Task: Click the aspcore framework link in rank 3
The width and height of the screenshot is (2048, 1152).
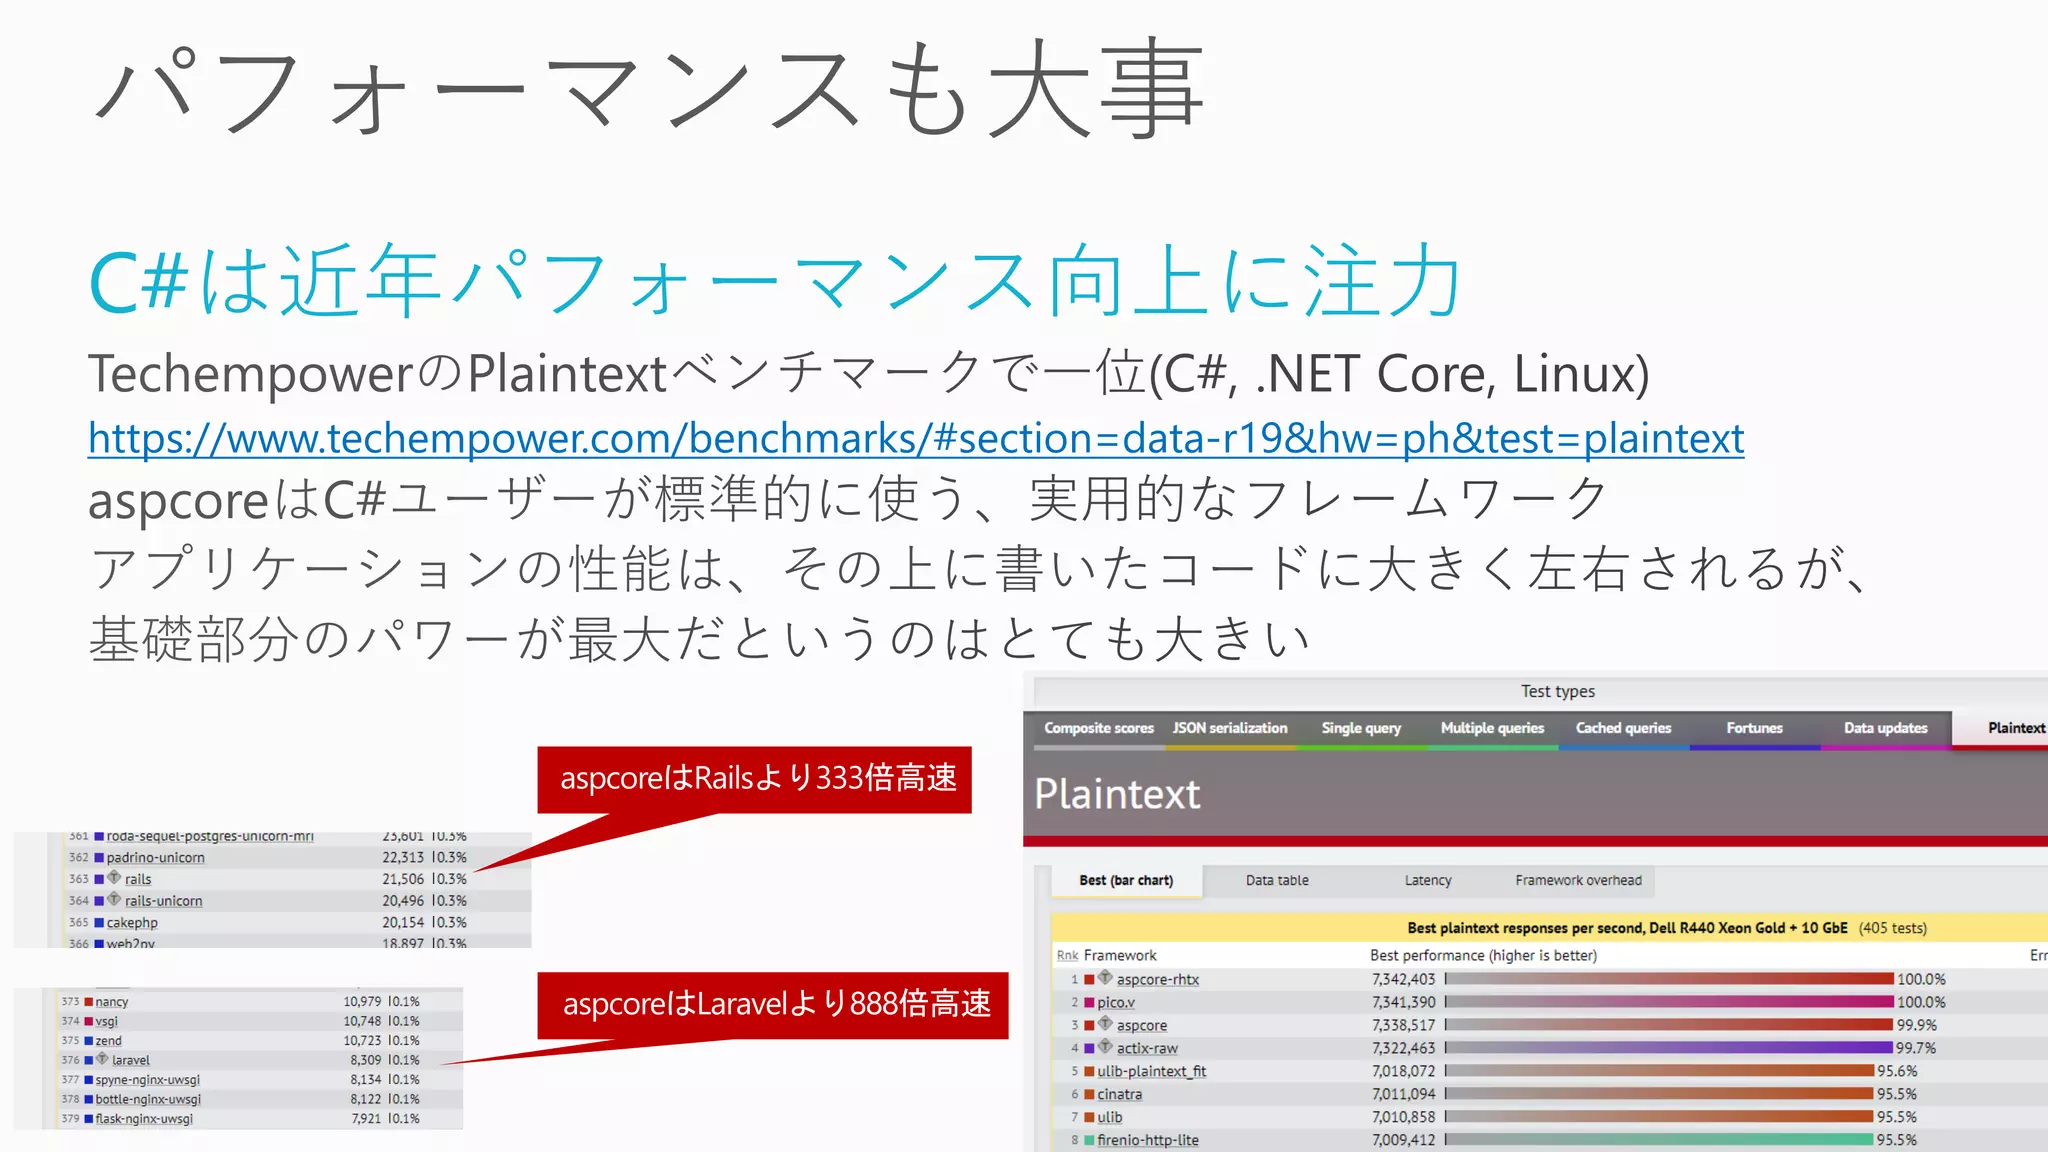Action: pos(1142,1026)
